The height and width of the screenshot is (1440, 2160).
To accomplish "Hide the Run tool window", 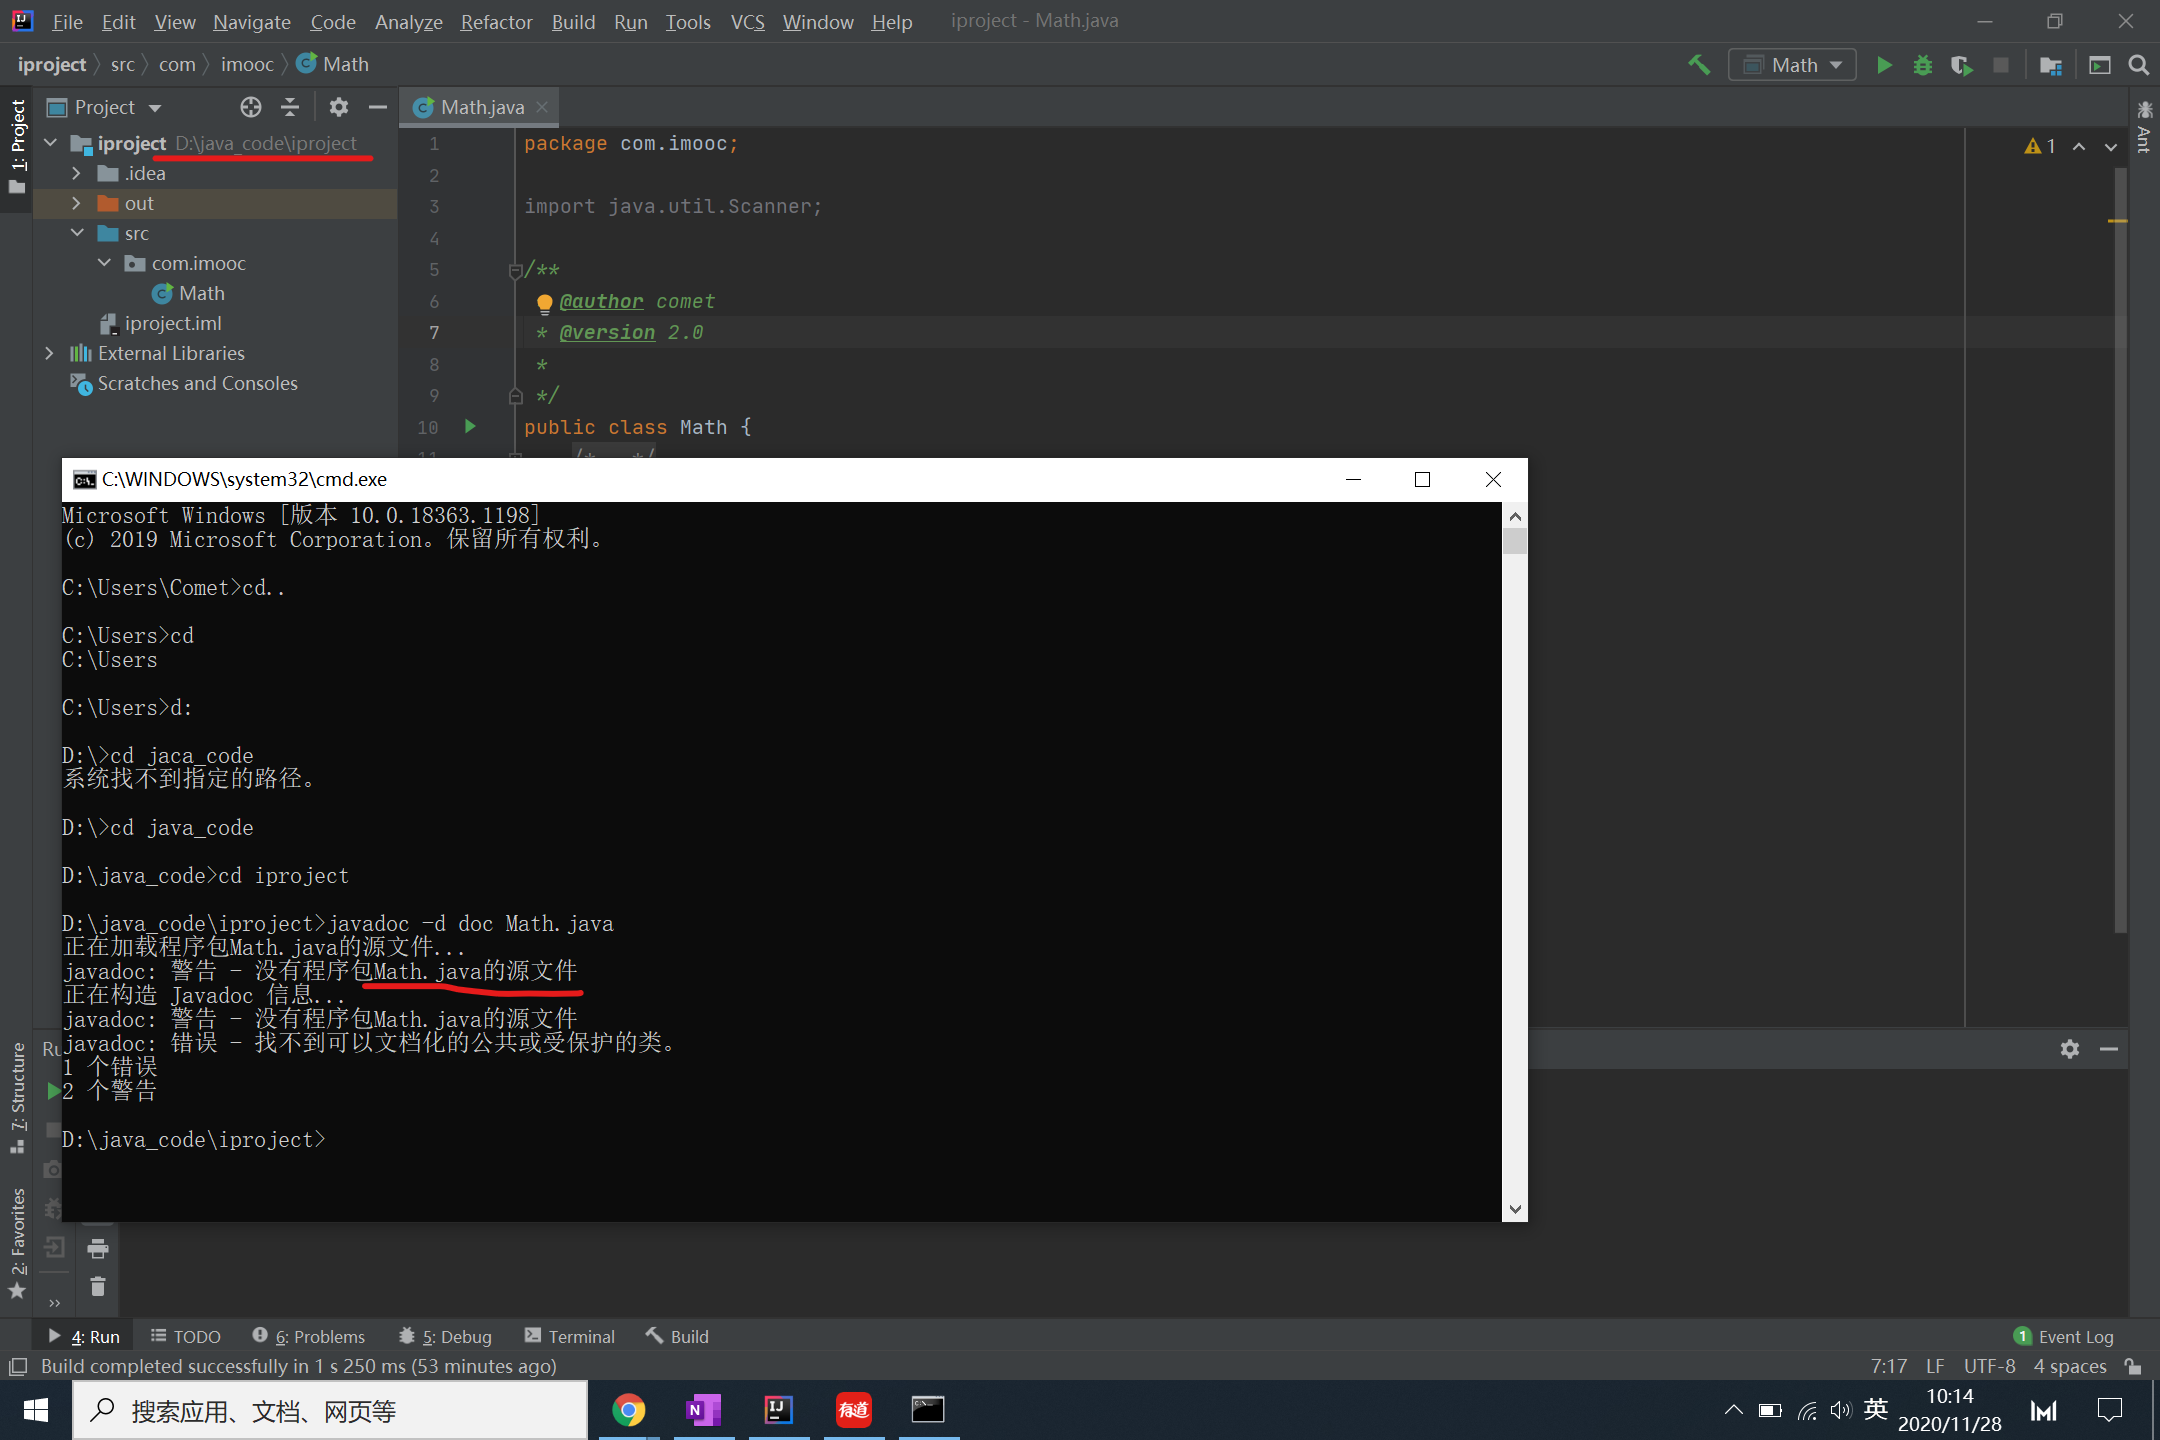I will pos(2109,1049).
